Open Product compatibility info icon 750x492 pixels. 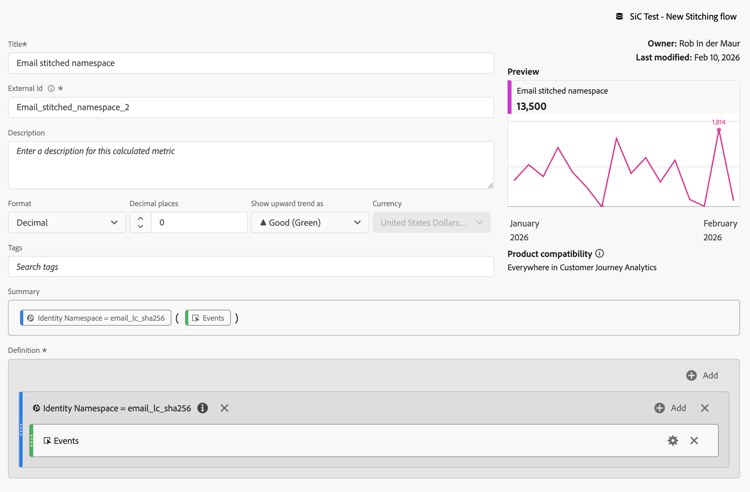click(x=599, y=253)
